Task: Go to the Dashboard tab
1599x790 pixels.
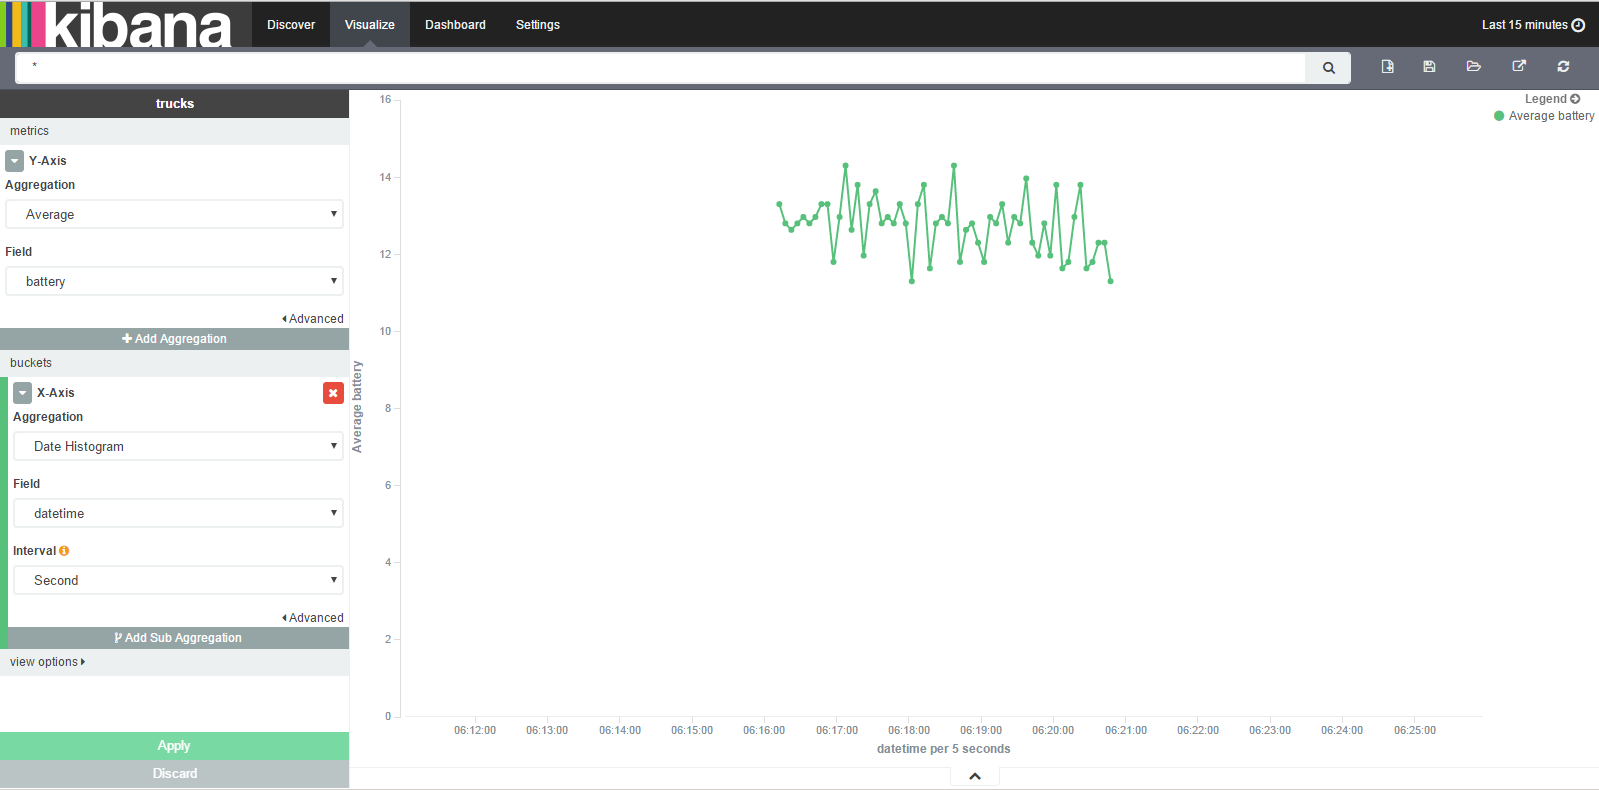Action: pyautogui.click(x=455, y=25)
